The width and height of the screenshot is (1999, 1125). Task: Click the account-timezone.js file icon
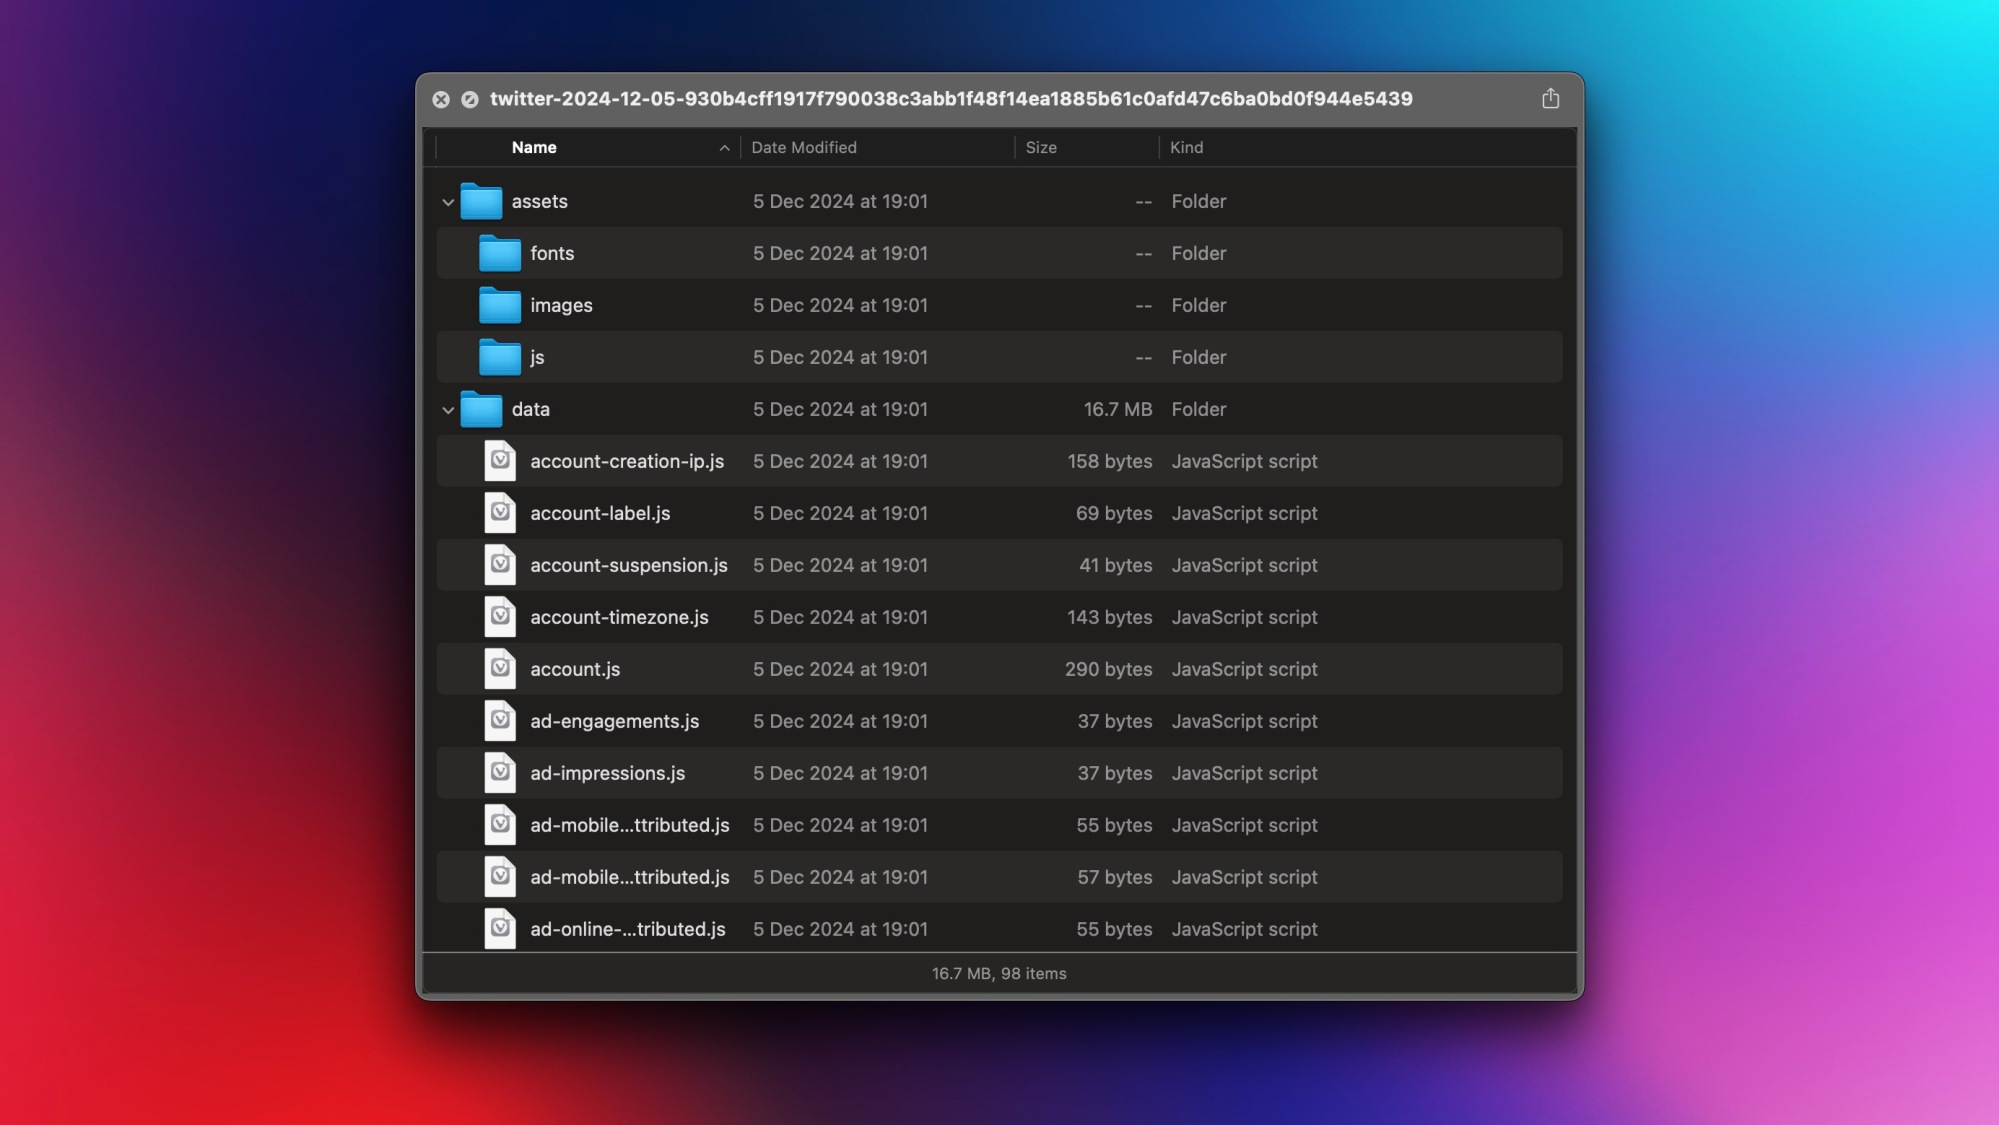[x=500, y=617]
